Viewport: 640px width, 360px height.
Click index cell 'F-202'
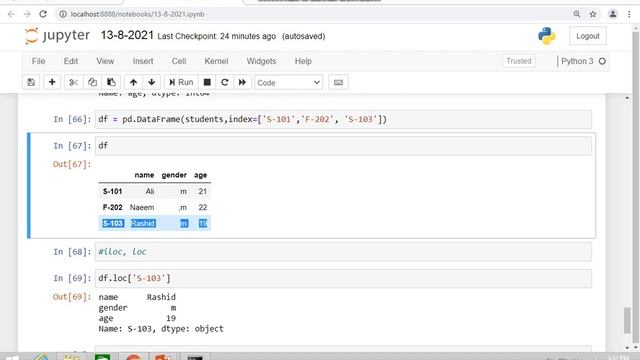[112, 207]
